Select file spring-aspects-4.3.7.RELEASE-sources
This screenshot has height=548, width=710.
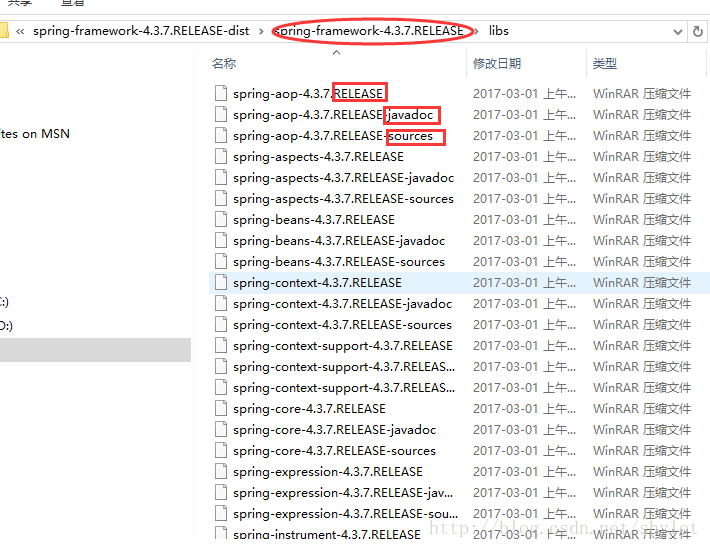point(343,198)
